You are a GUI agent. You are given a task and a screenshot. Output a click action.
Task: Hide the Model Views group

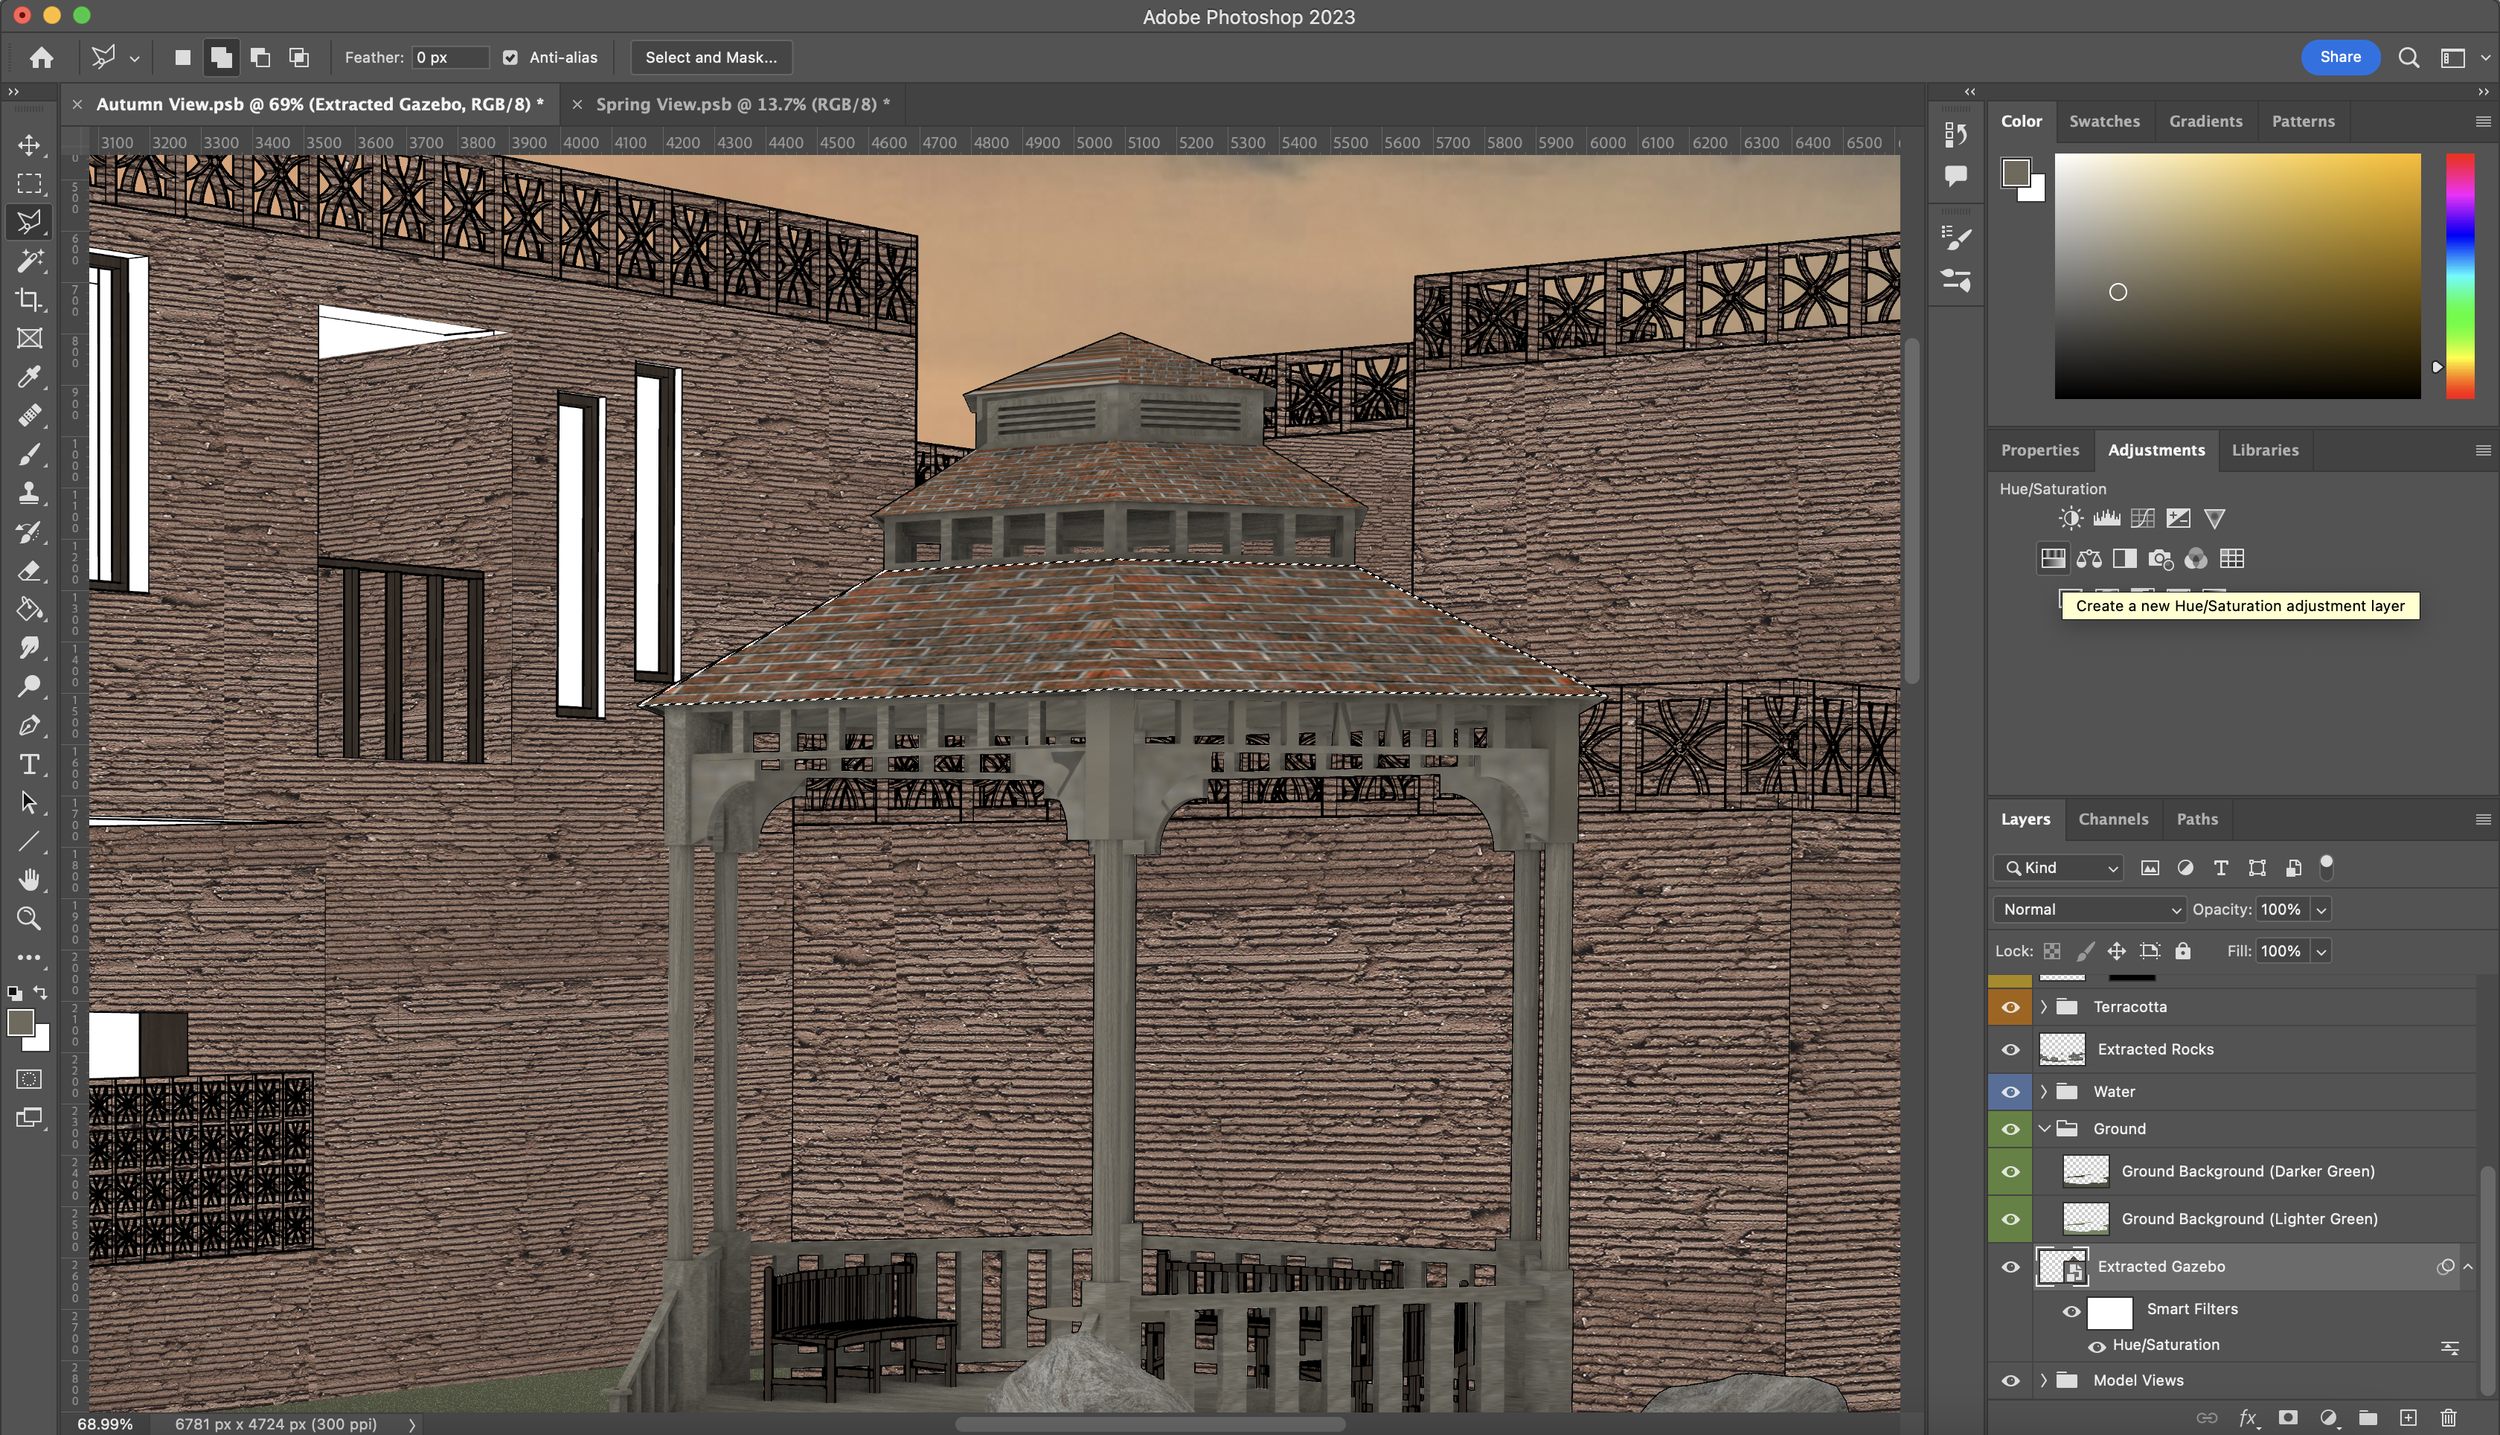point(2010,1381)
